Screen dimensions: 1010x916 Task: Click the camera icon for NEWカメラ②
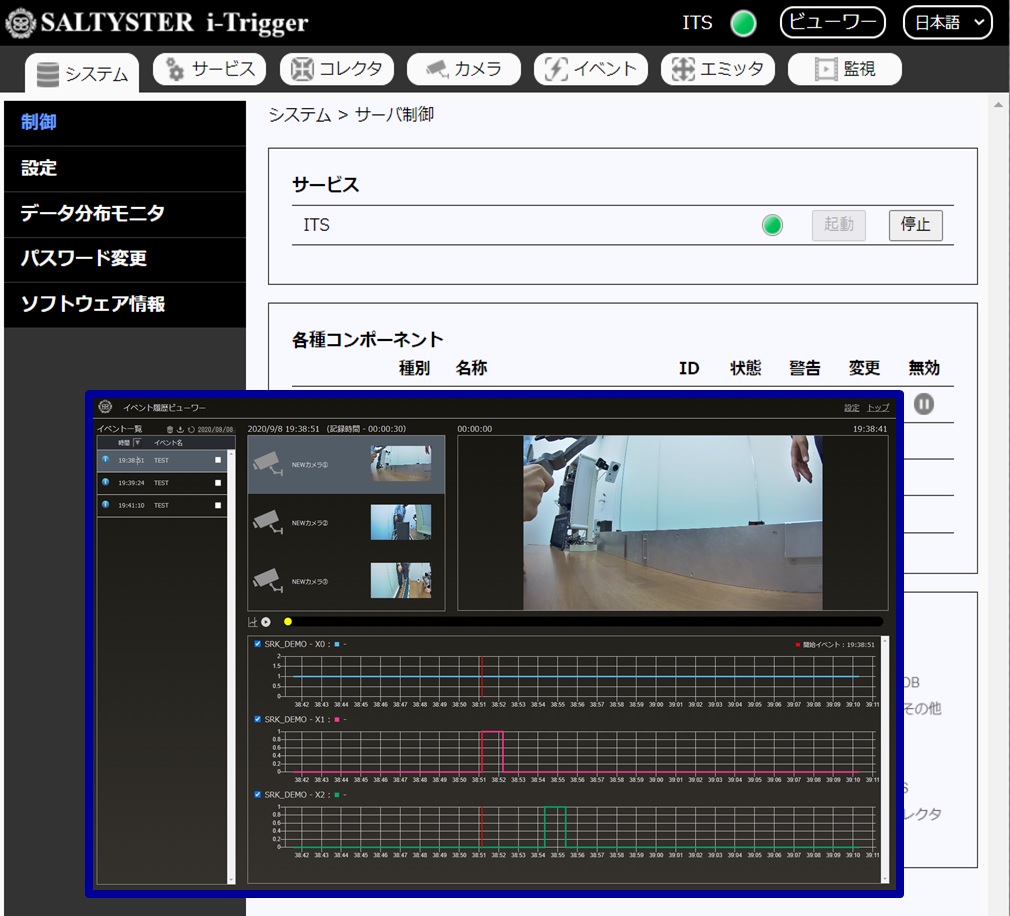pos(266,521)
